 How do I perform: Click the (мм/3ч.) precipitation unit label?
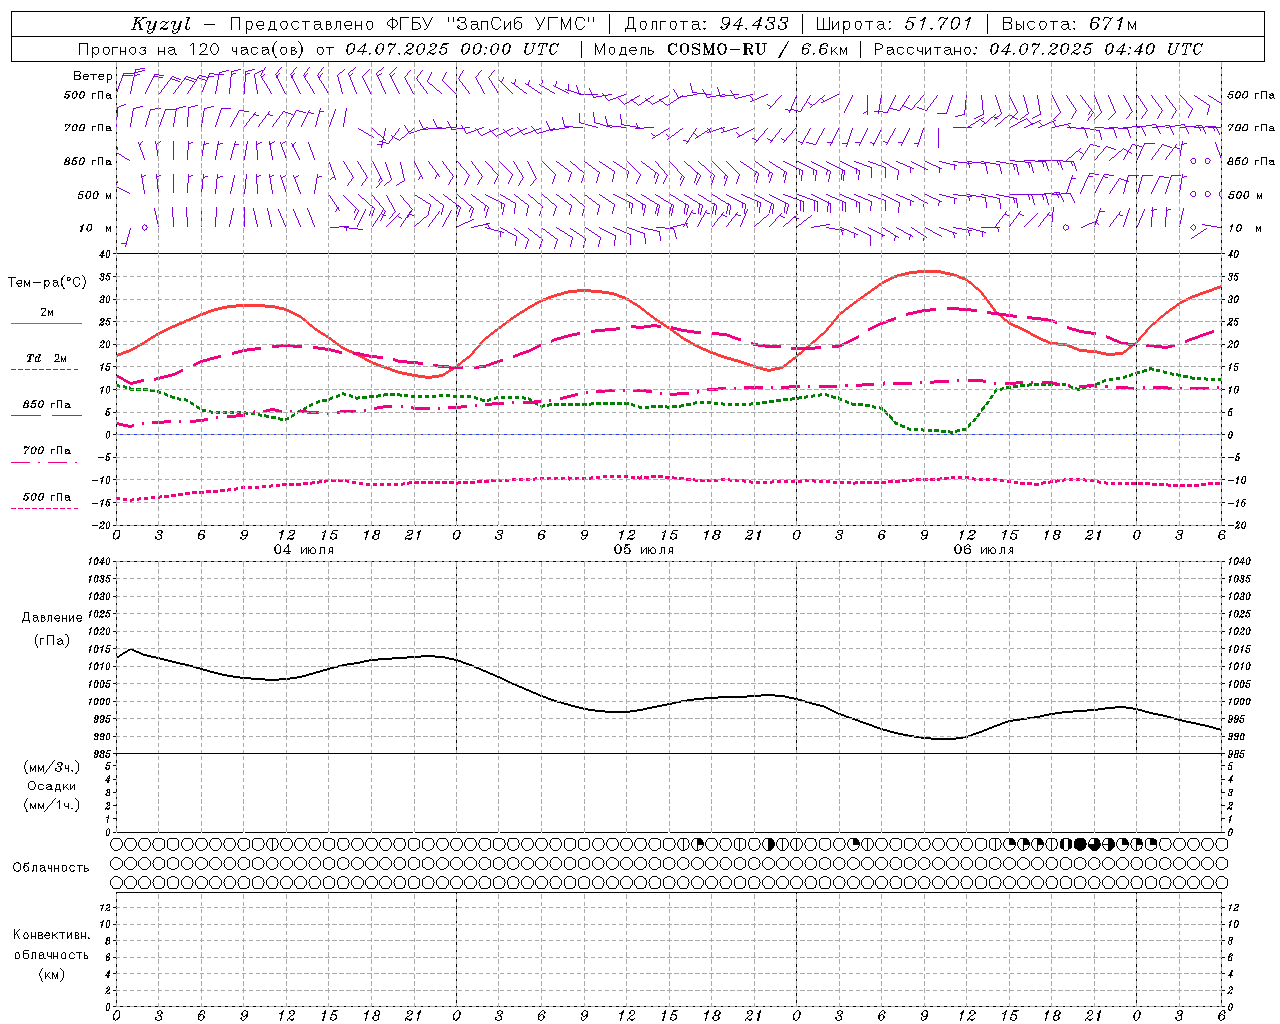(52, 767)
